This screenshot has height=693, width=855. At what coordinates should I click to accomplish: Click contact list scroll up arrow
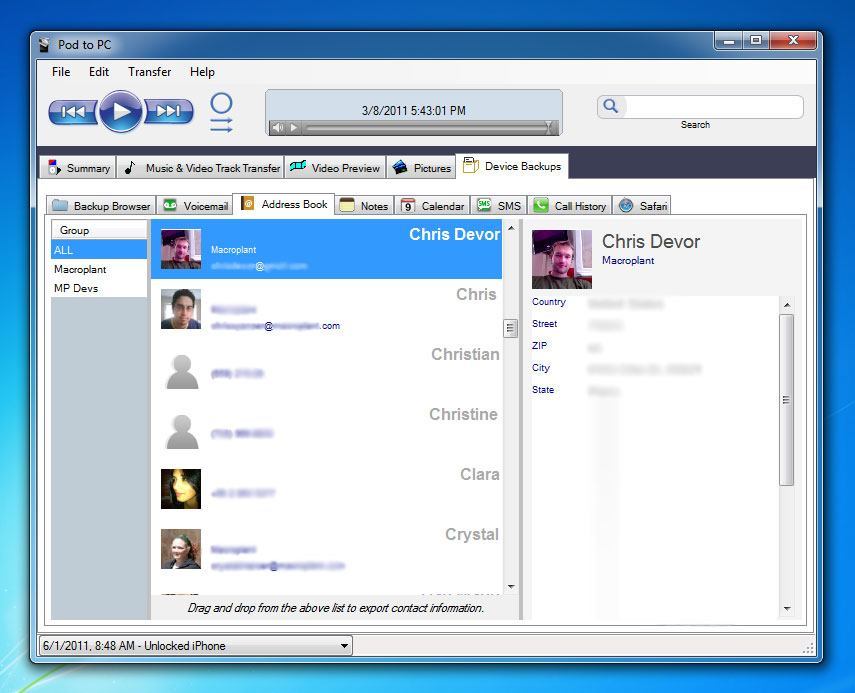pos(511,228)
